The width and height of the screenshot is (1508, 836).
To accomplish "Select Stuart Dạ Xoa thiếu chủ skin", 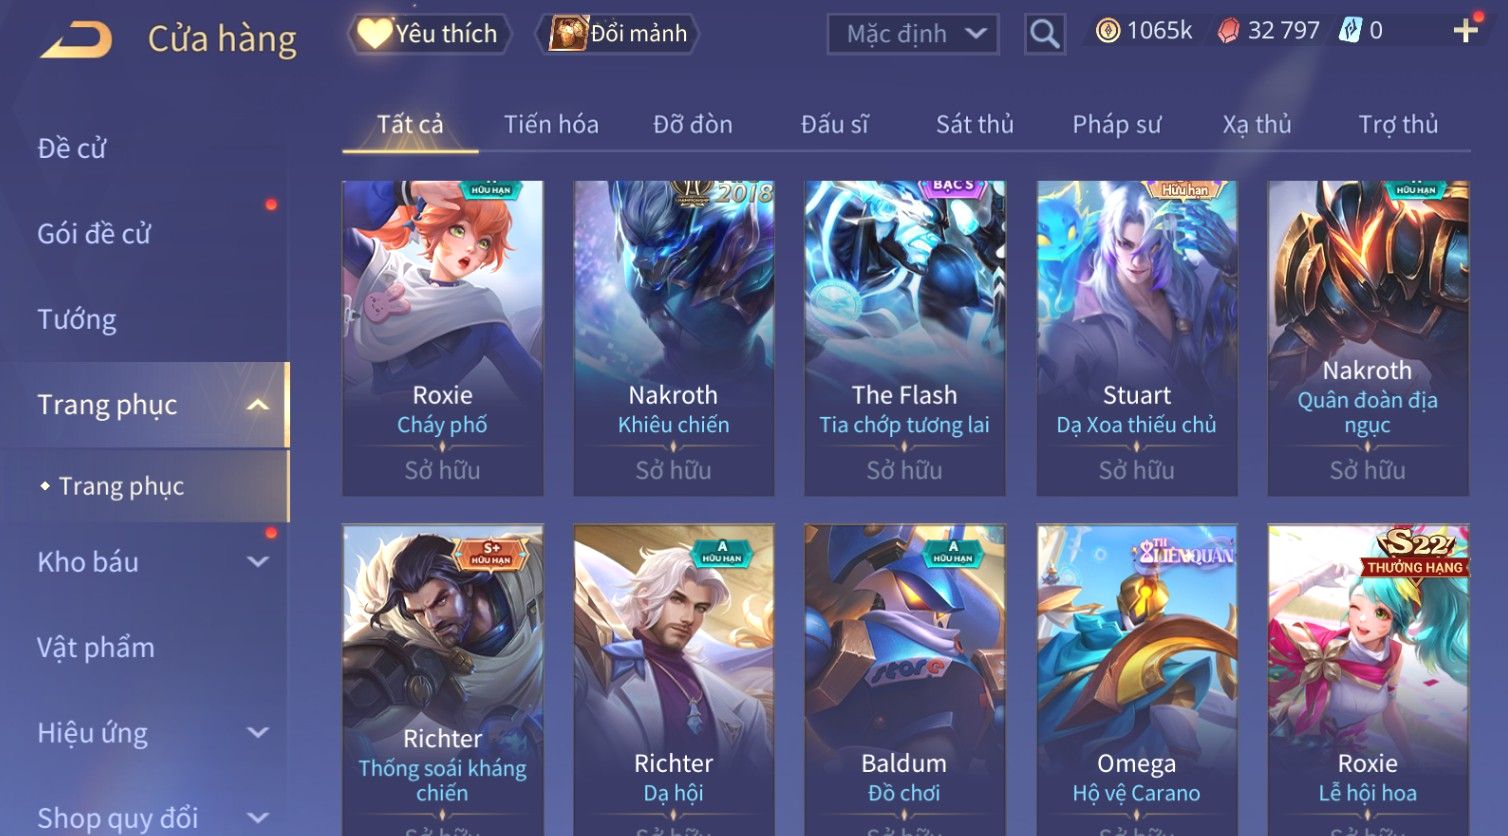I will pyautogui.click(x=1137, y=338).
